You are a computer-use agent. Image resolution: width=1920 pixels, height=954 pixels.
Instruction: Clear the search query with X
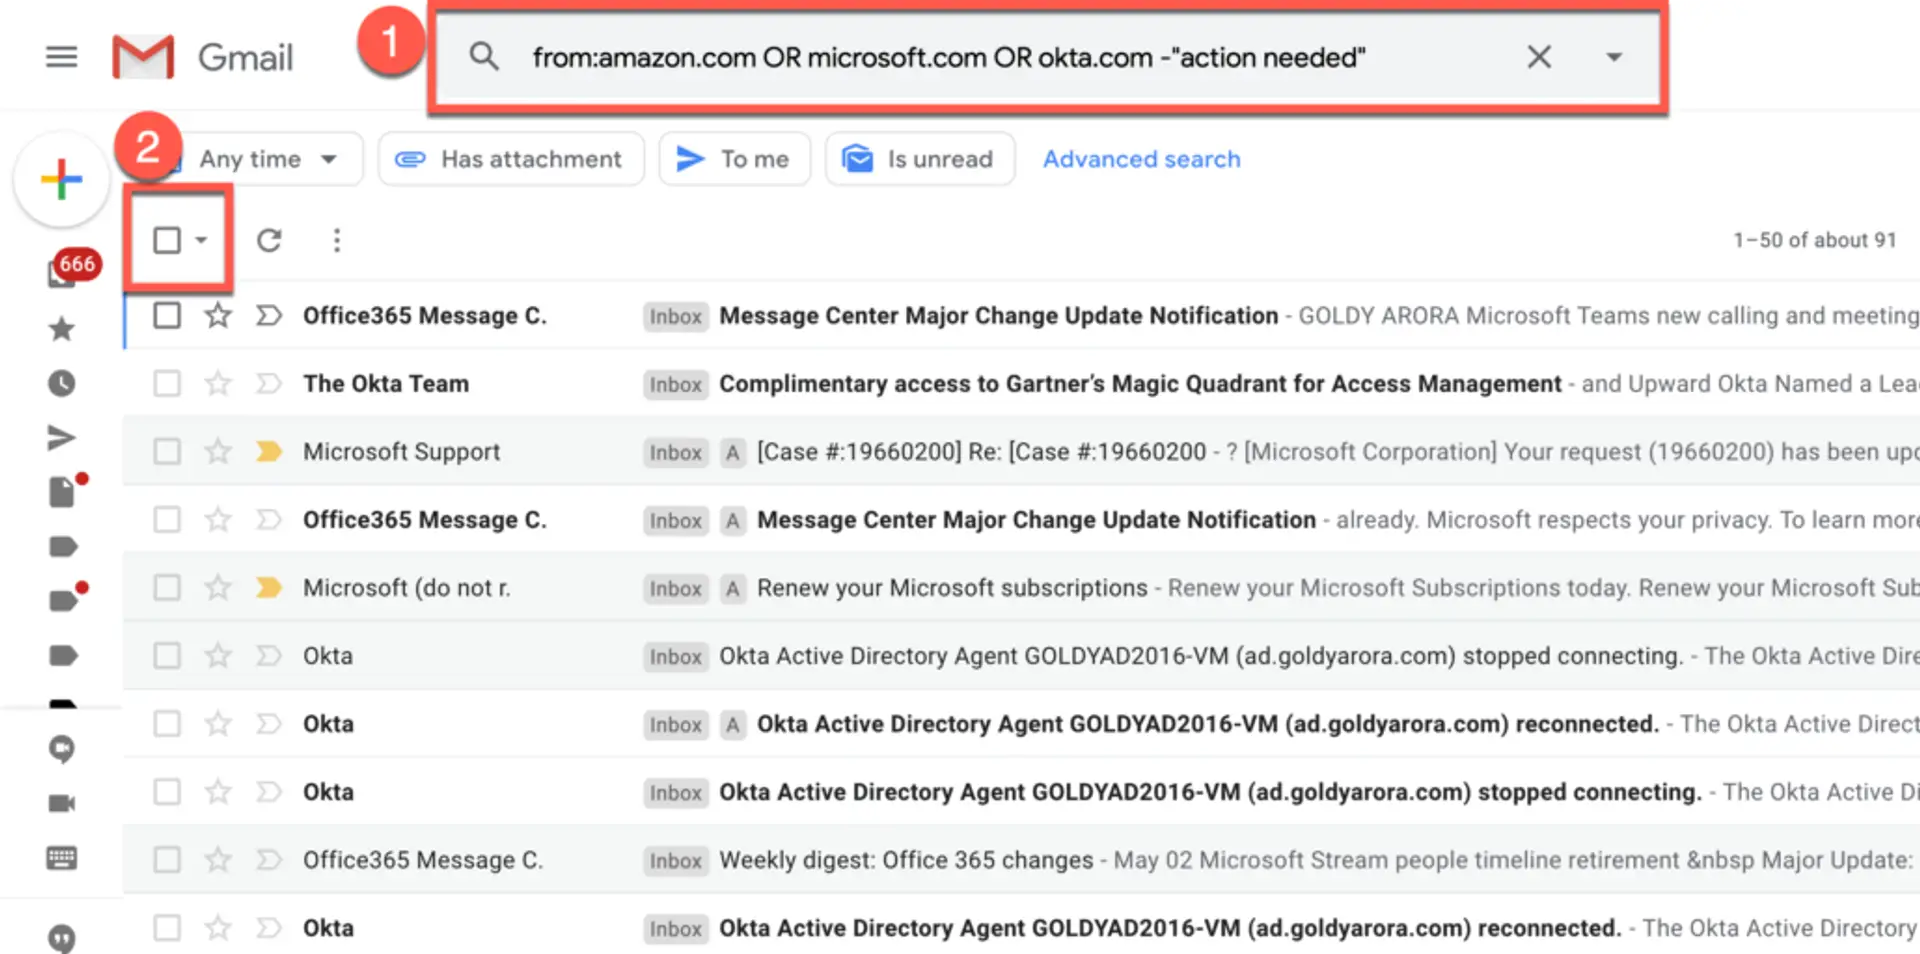[1539, 57]
